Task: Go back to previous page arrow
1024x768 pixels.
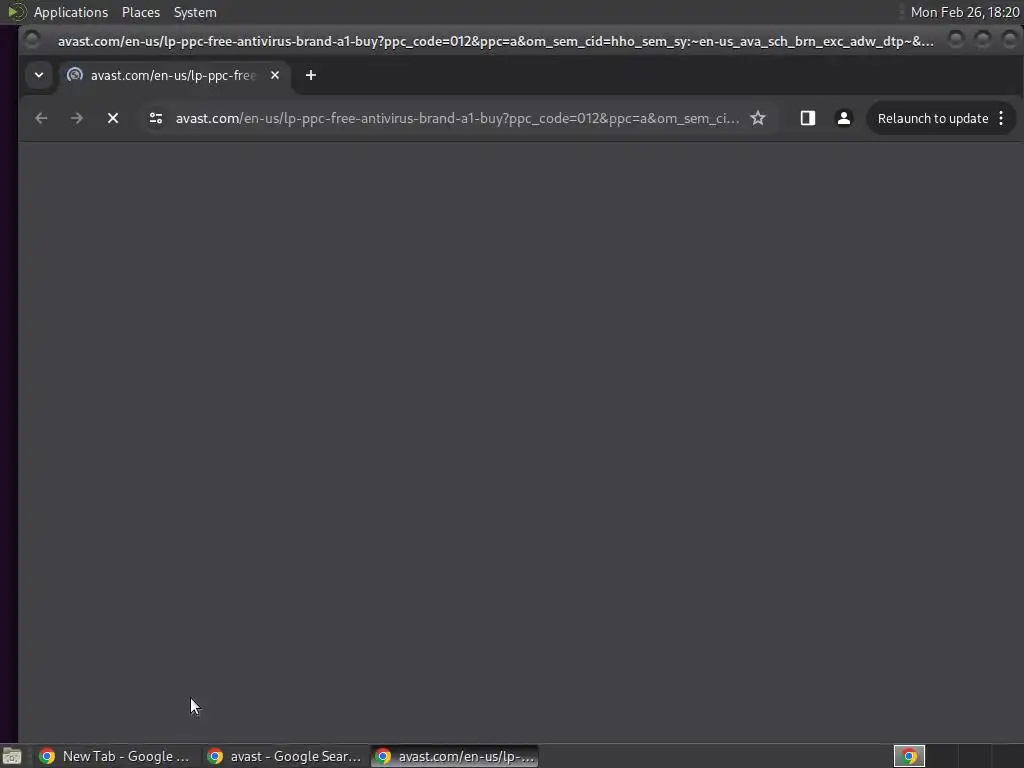Action: pos(41,118)
